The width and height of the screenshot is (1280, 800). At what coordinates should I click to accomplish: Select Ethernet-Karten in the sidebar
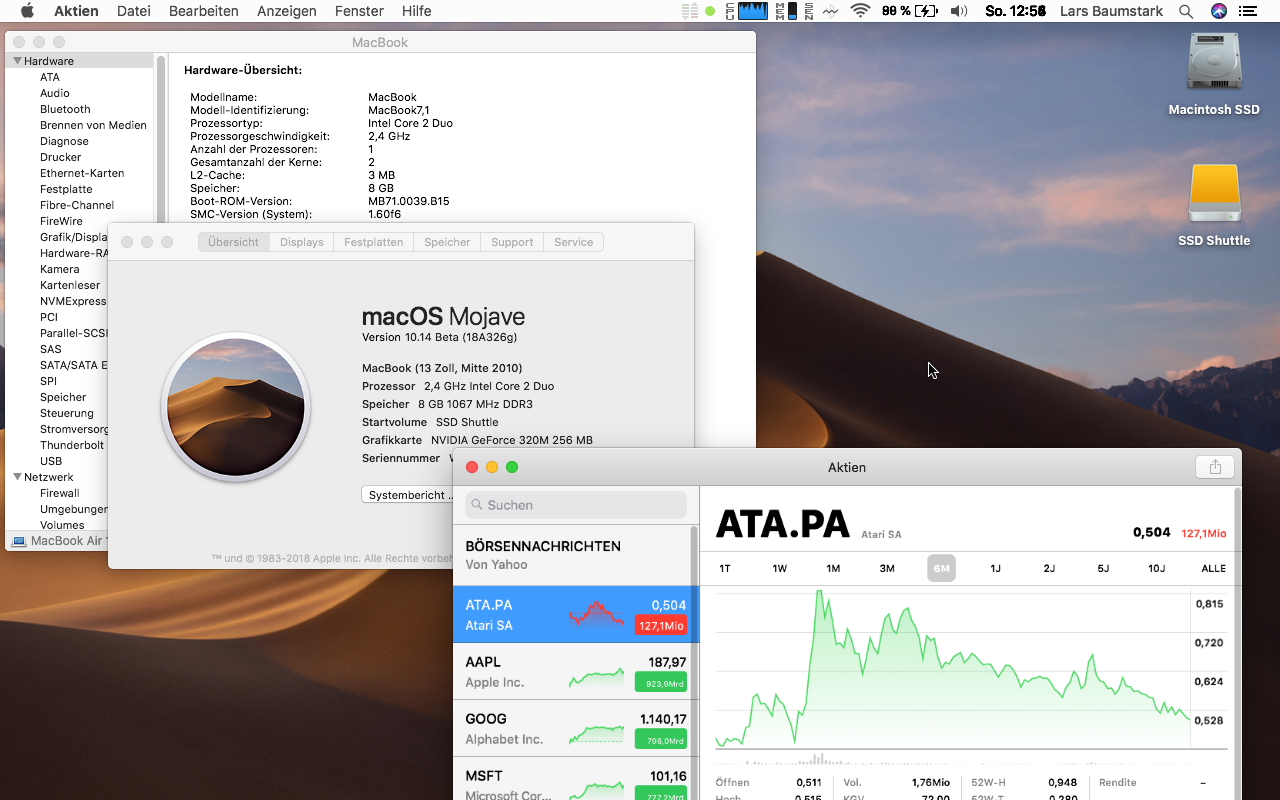(82, 173)
